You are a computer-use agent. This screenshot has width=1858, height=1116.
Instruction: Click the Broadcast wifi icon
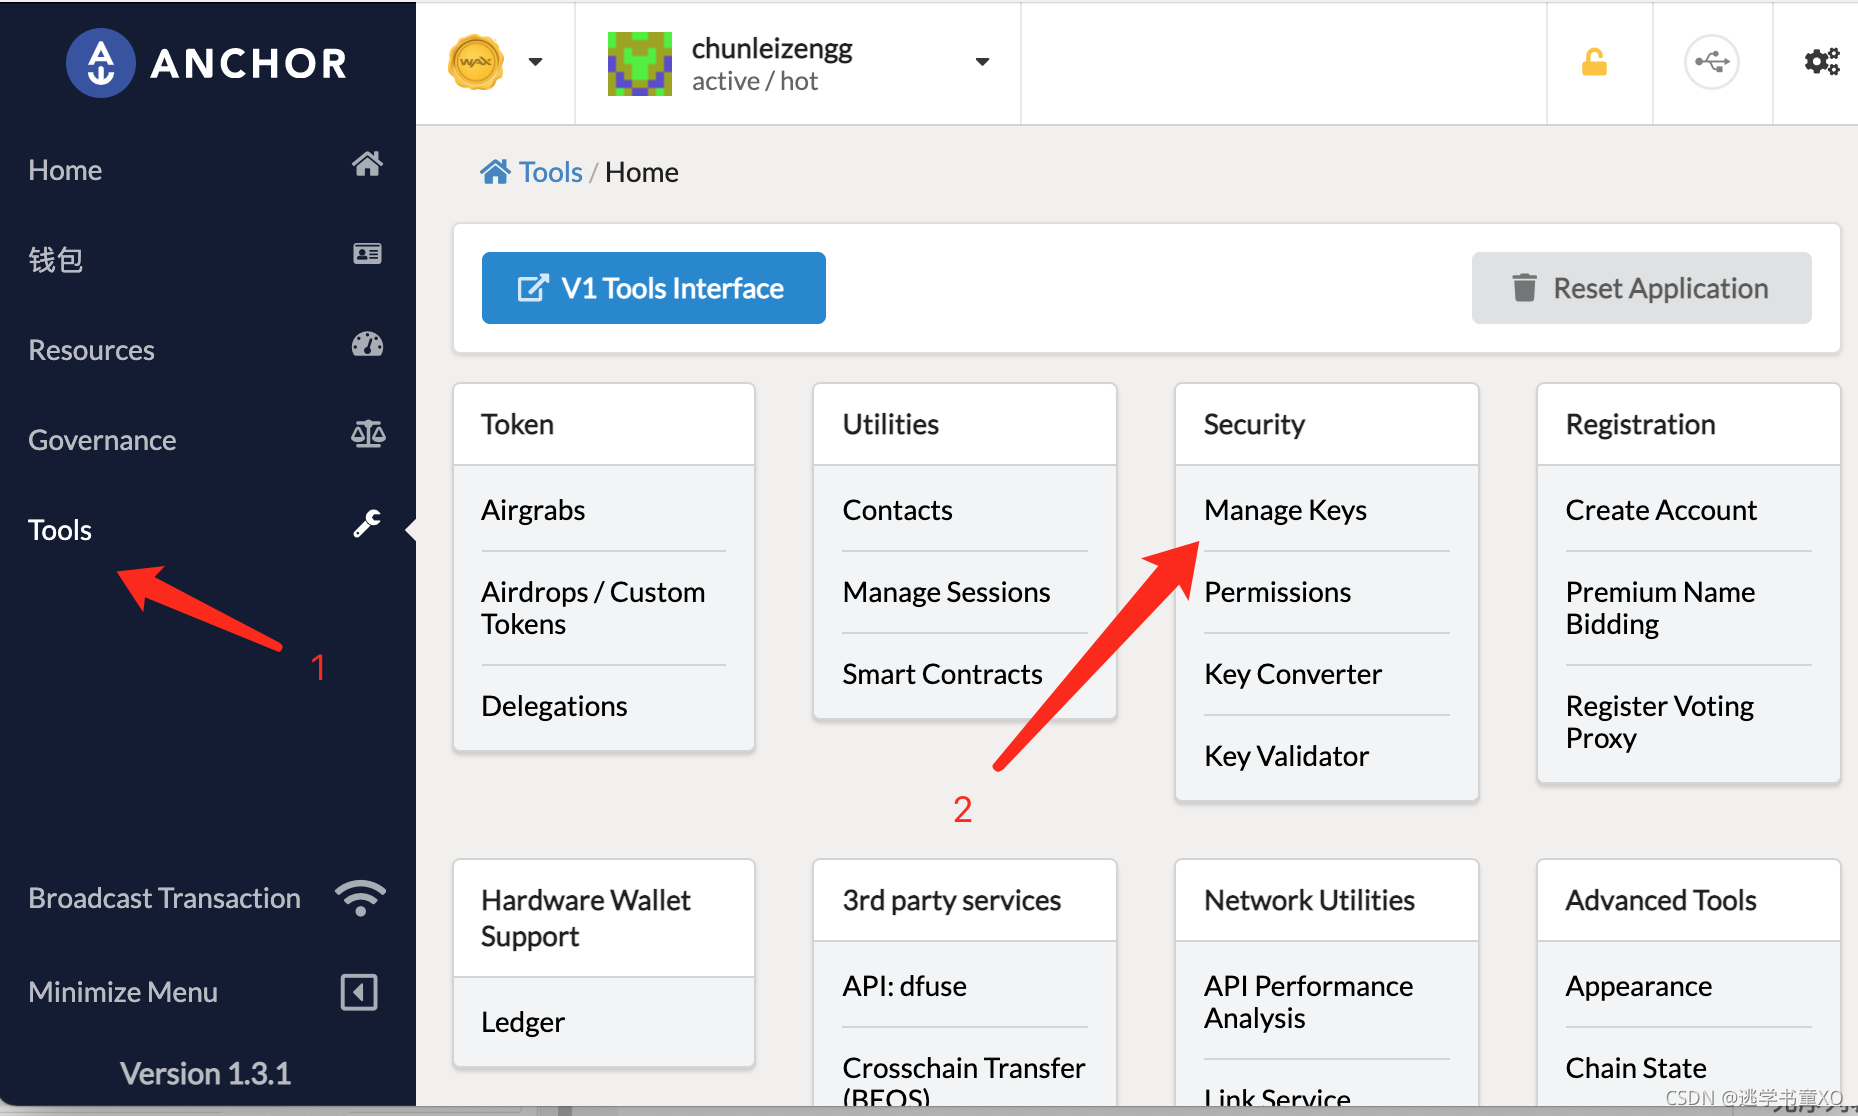pos(360,898)
